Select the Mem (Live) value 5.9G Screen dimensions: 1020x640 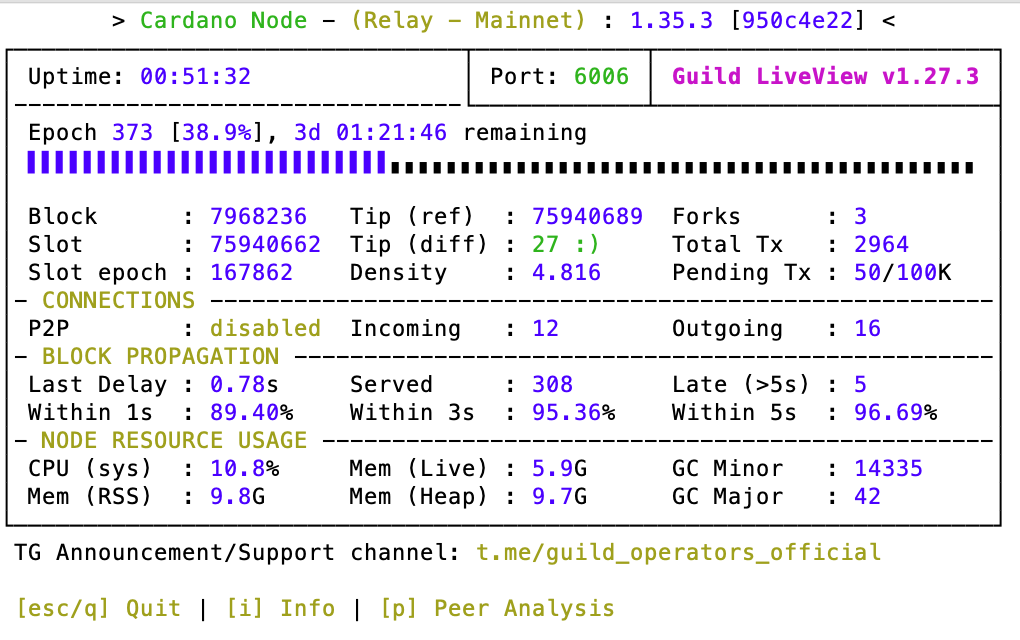coord(559,468)
